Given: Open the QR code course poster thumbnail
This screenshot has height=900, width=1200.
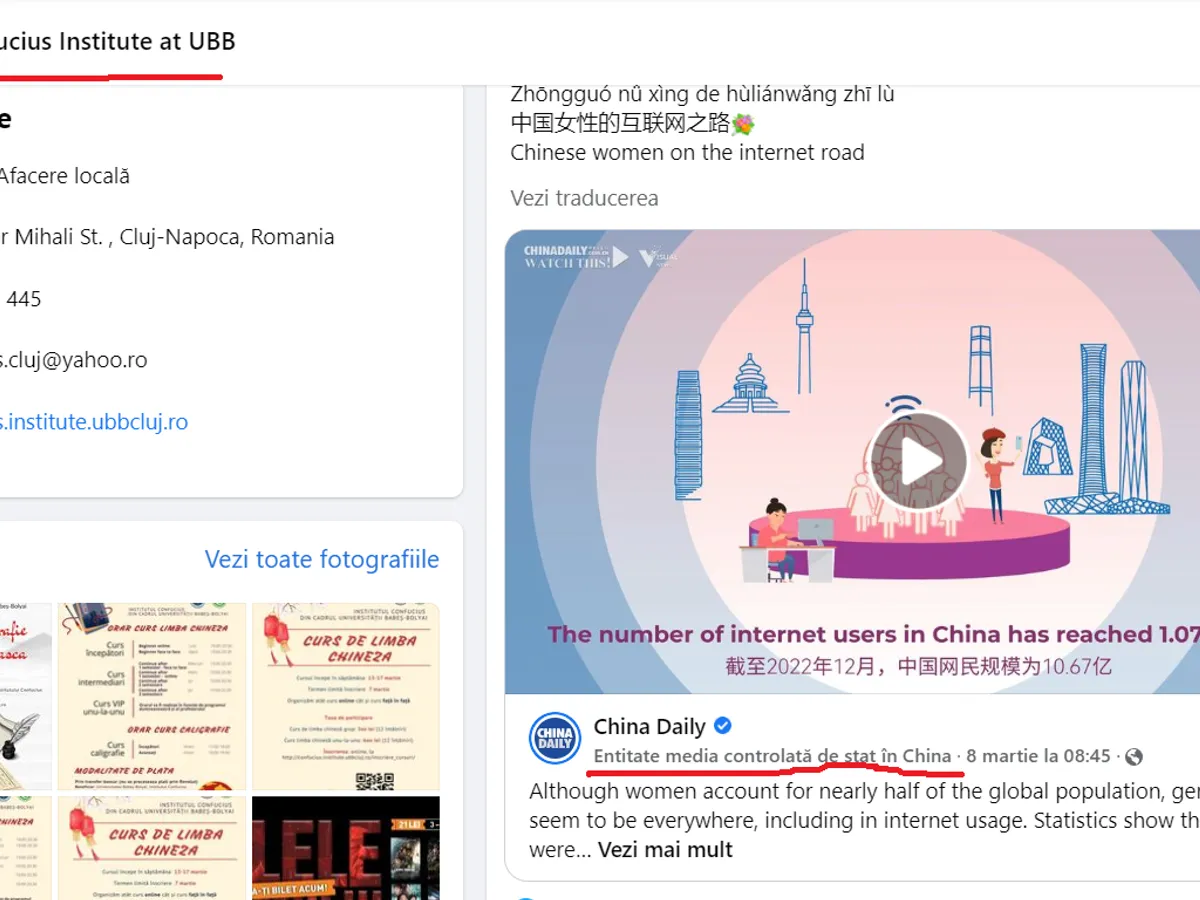Looking at the screenshot, I should point(345,696).
